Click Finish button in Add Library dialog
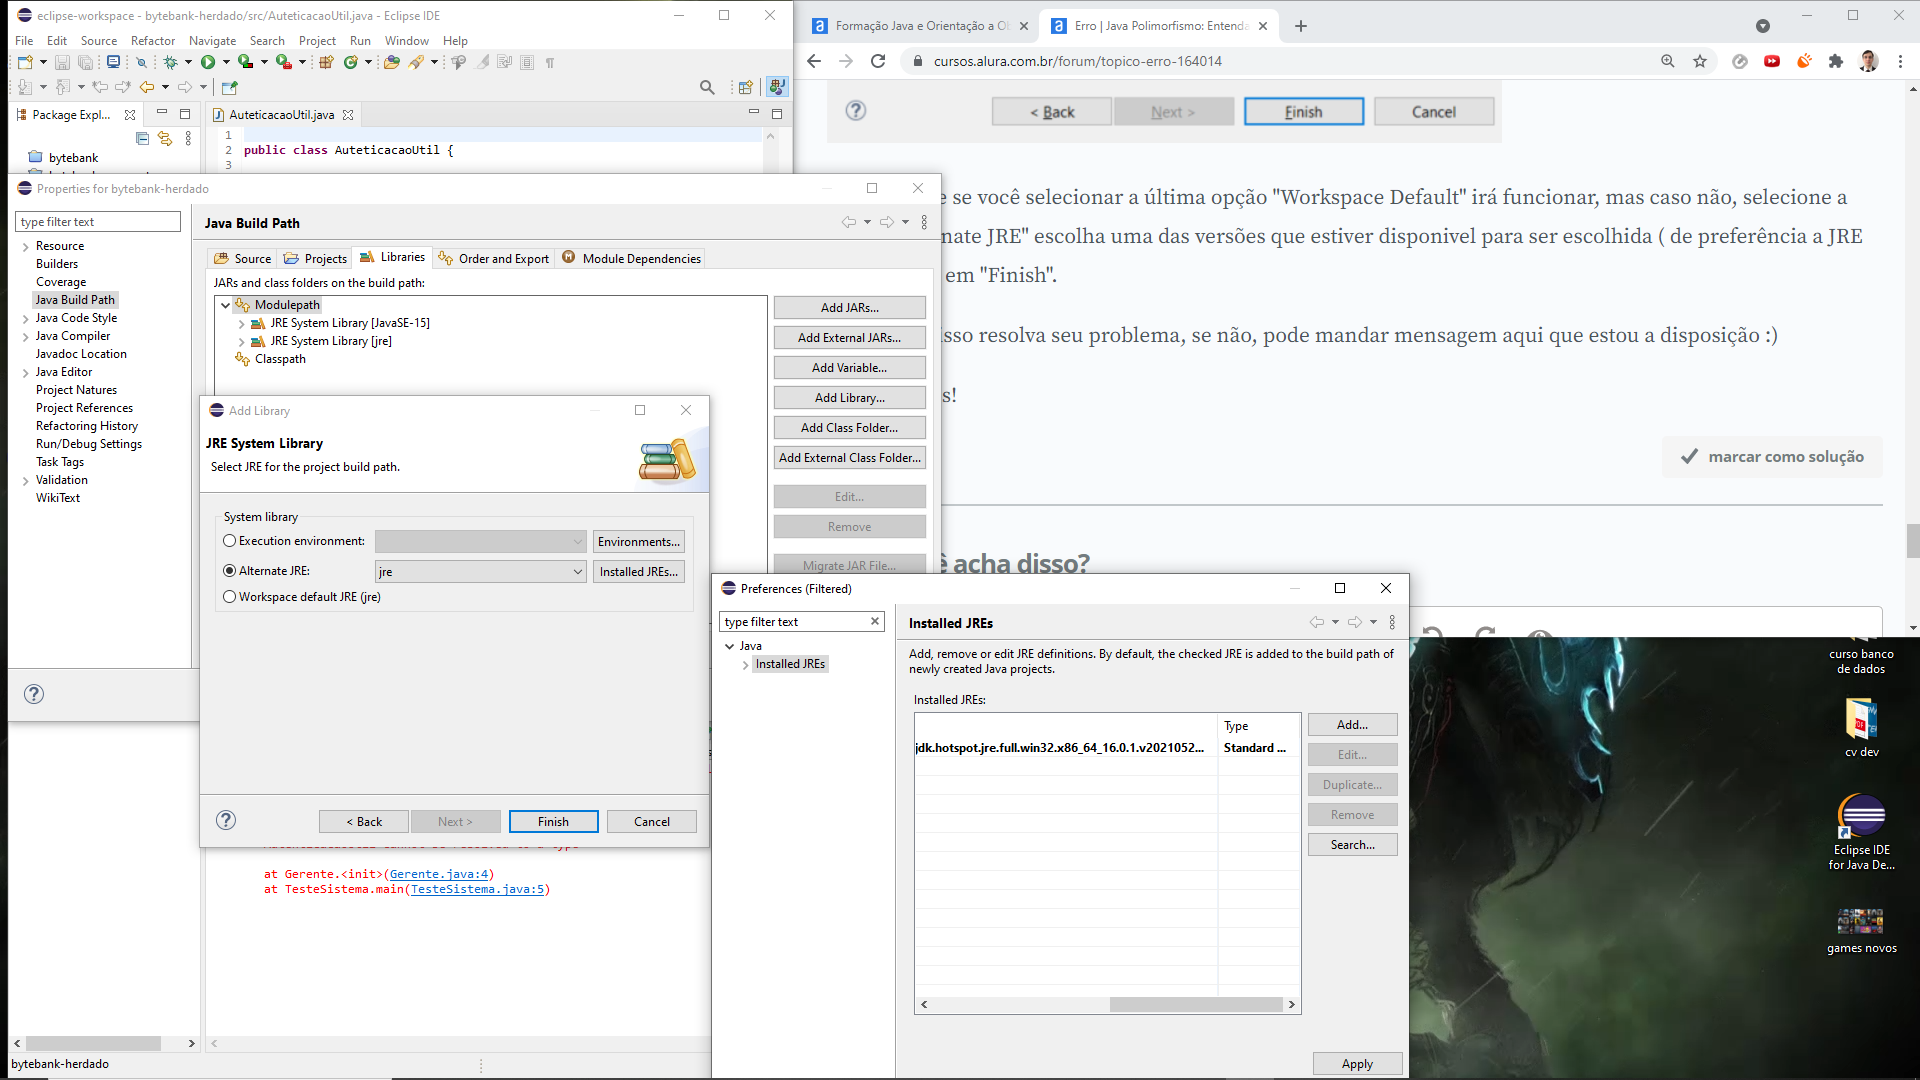 pos(551,820)
